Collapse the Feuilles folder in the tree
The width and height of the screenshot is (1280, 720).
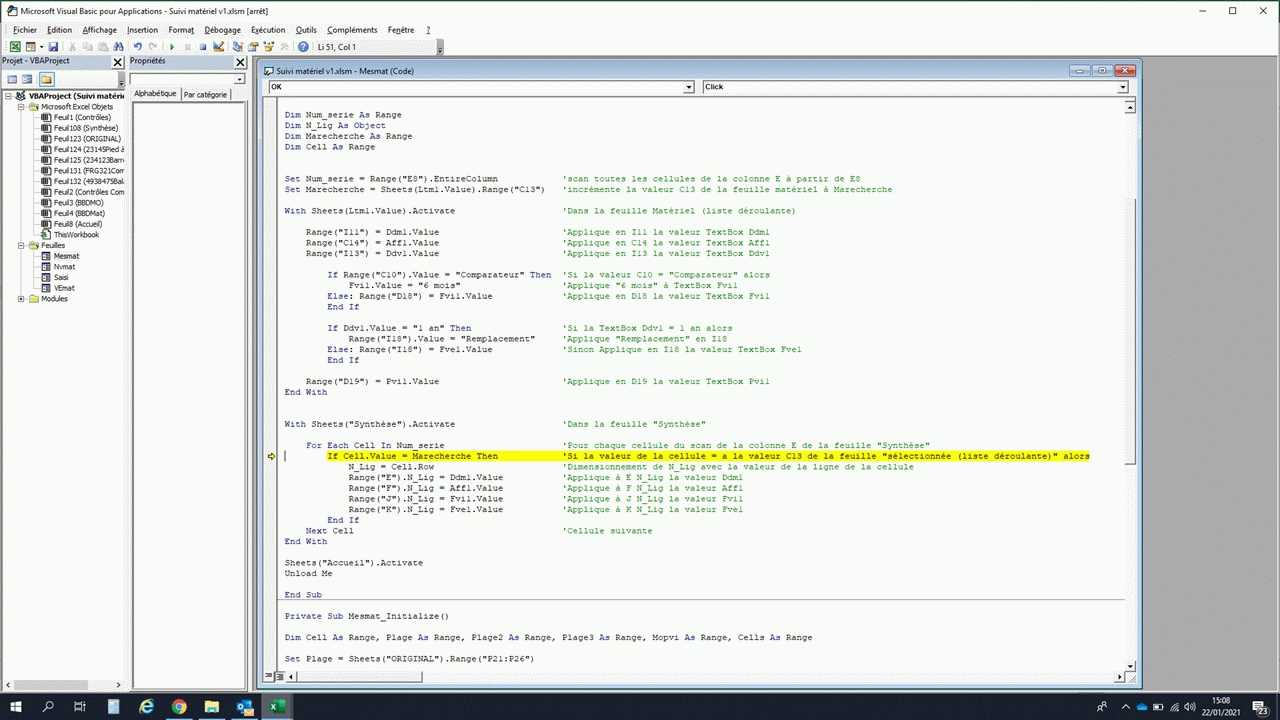pos(21,245)
